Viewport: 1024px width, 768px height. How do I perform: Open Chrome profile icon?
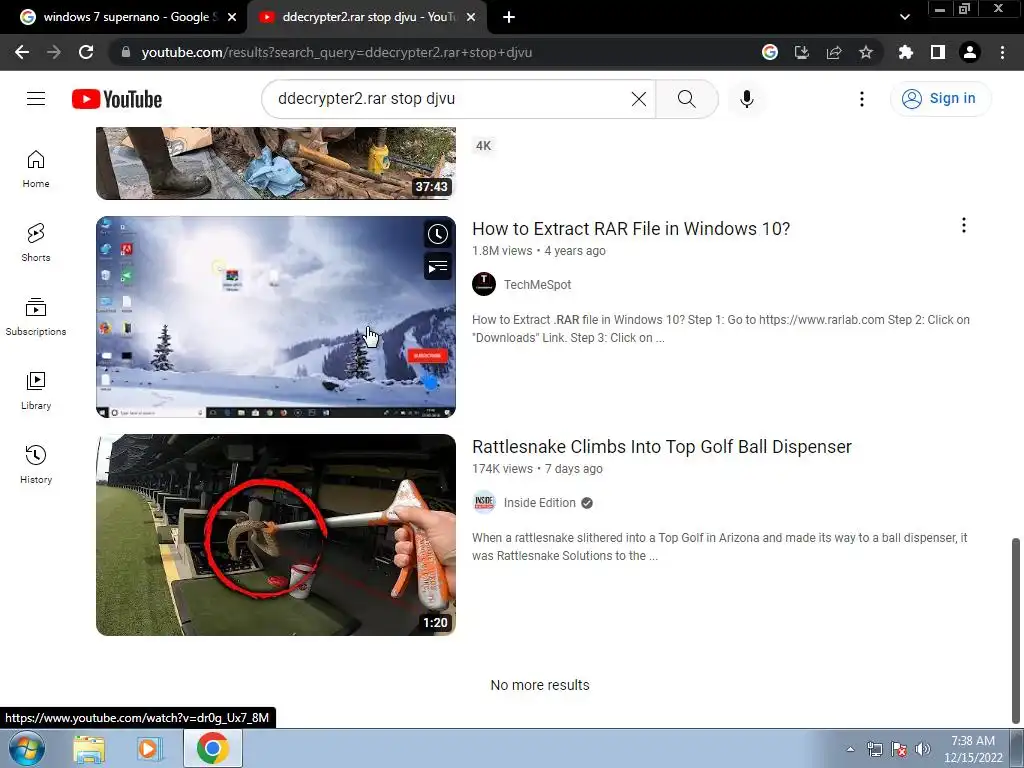970,52
